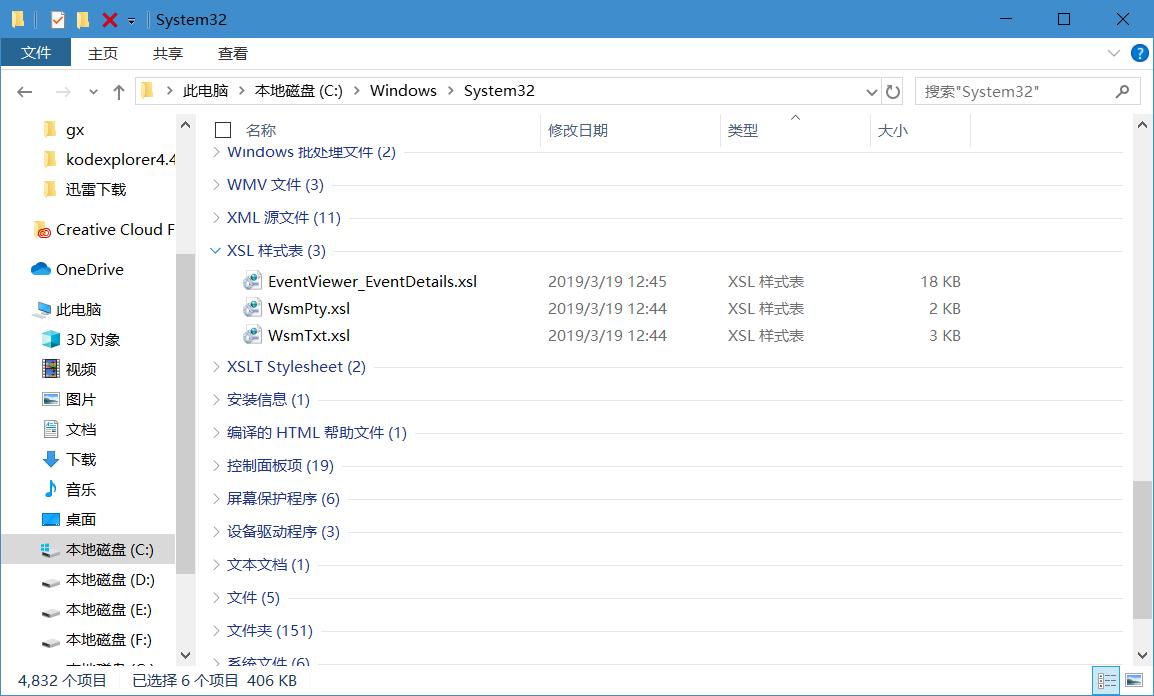Expand the 控制面板项 group
The height and width of the screenshot is (696, 1154).
point(216,465)
